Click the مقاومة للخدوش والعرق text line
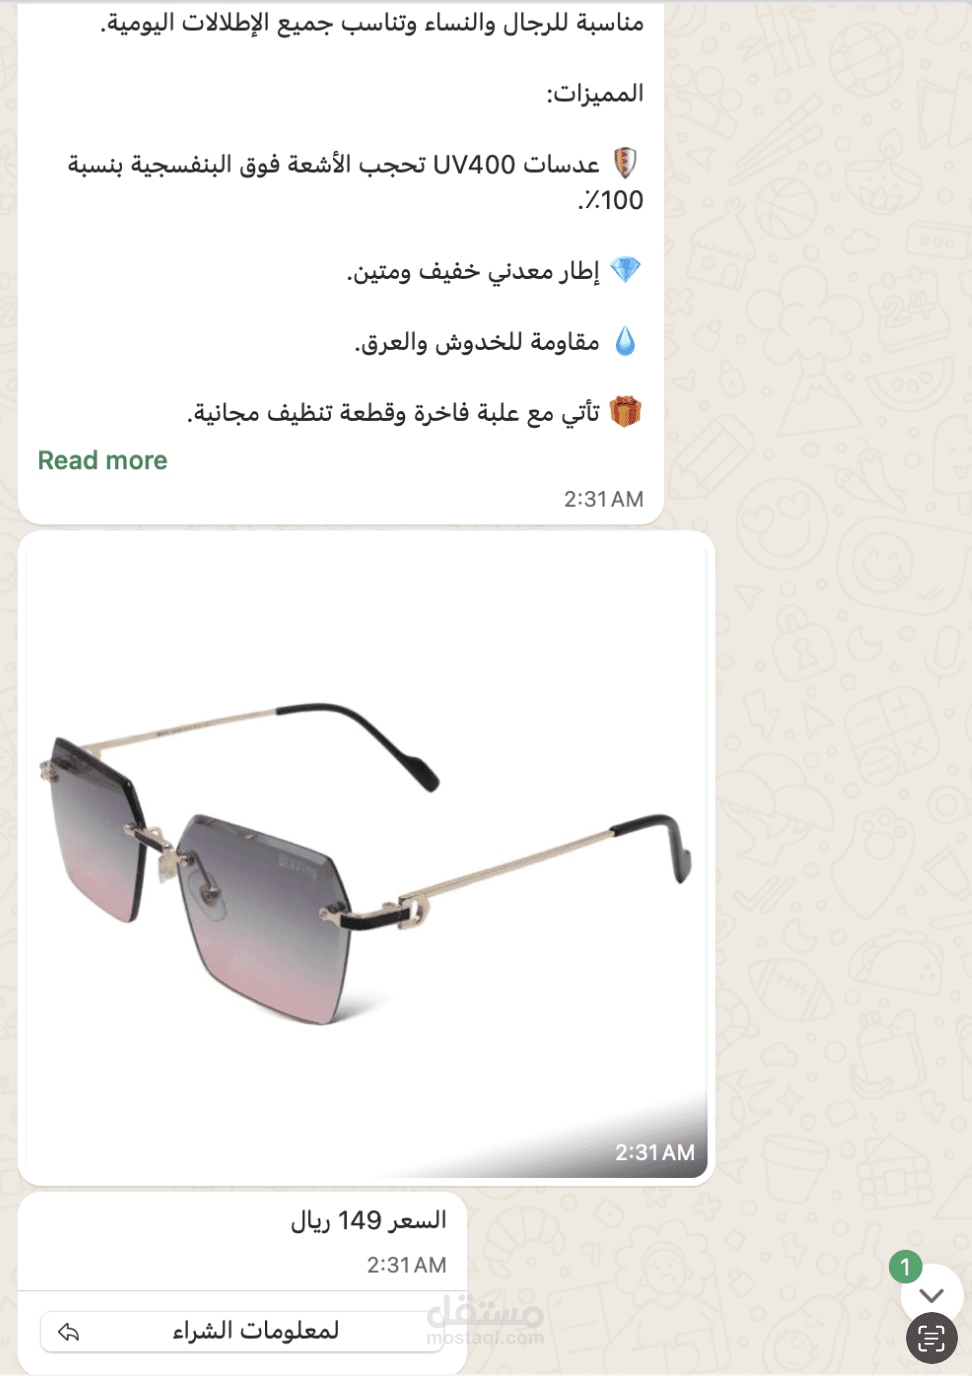The image size is (972, 1376). [x=477, y=342]
